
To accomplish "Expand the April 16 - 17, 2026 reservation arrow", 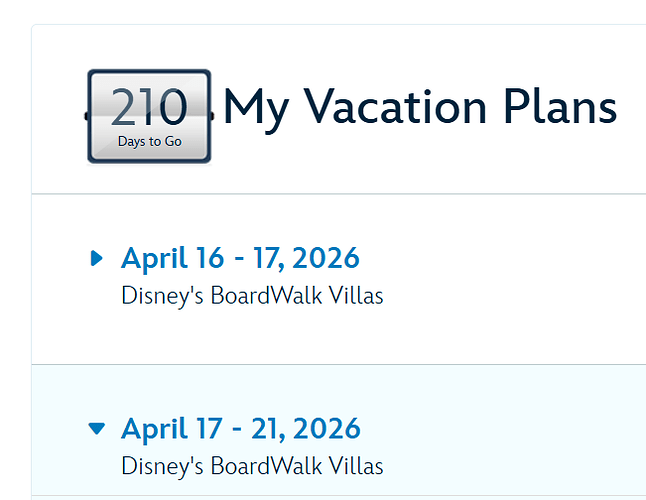I will tap(97, 258).
